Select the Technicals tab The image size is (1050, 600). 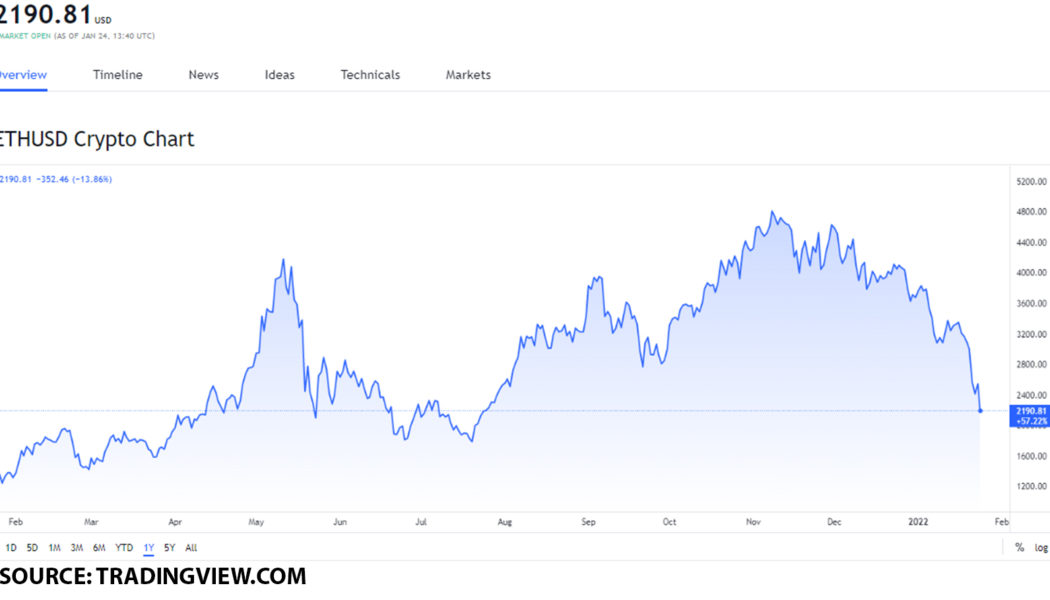(x=370, y=75)
